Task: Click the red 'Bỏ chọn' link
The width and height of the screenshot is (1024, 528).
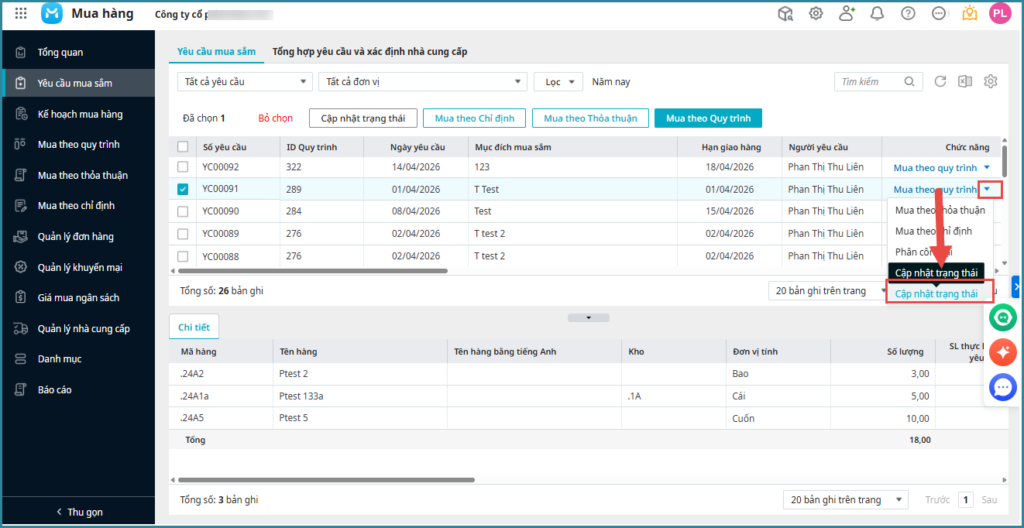Action: click(x=275, y=118)
